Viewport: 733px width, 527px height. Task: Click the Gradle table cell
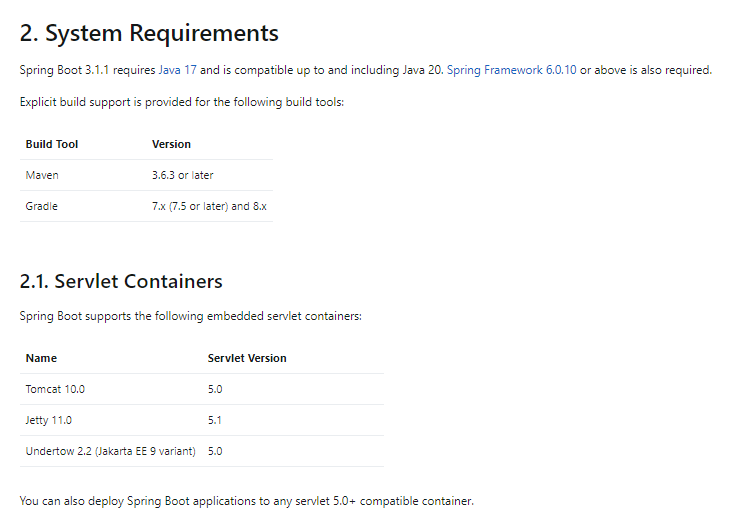click(x=42, y=206)
